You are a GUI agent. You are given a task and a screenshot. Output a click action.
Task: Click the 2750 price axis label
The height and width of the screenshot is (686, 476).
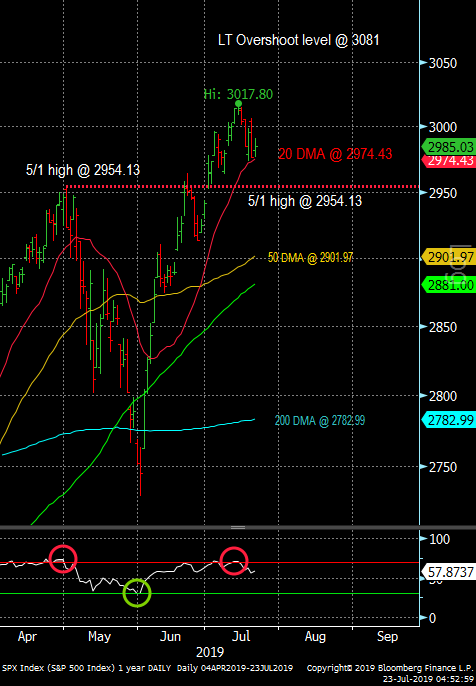click(443, 467)
